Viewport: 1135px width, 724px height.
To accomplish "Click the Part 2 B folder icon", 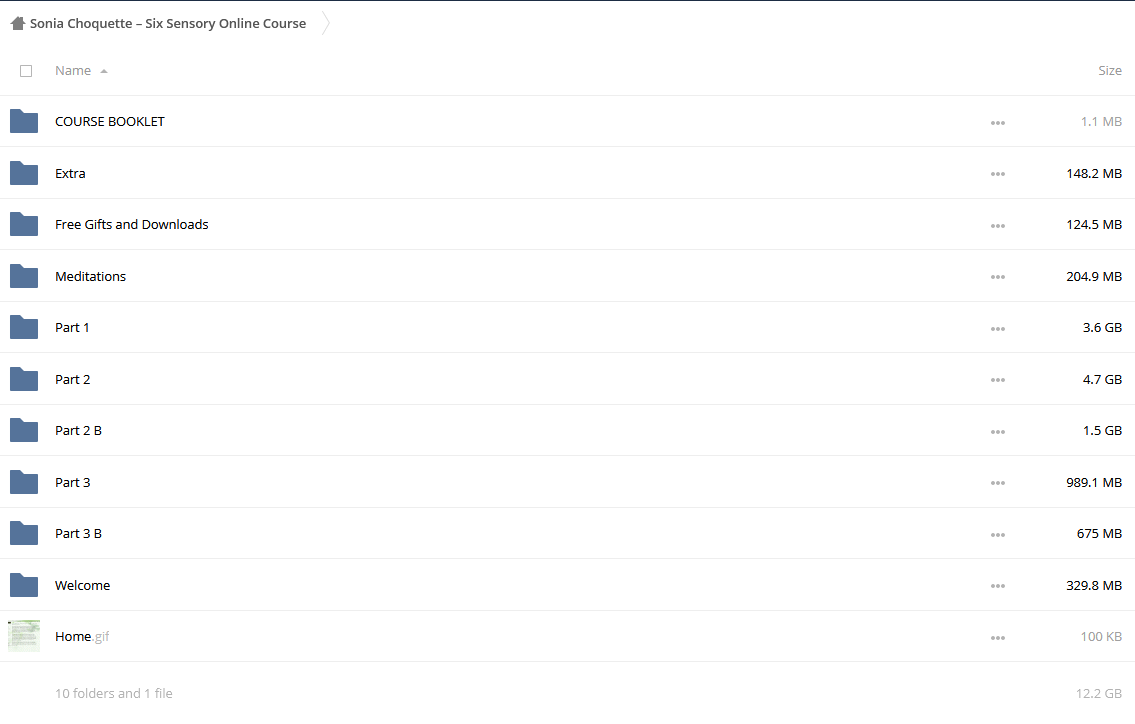I will point(24,430).
